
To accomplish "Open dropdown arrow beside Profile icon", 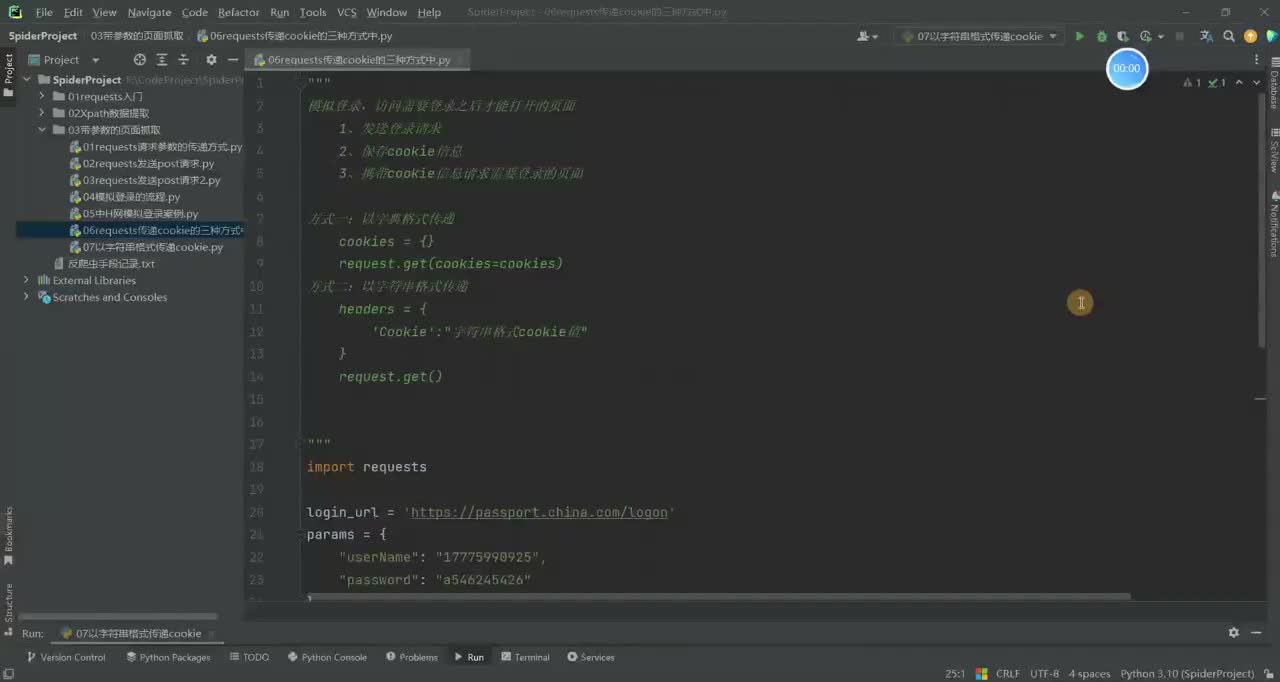I will pos(1160,37).
